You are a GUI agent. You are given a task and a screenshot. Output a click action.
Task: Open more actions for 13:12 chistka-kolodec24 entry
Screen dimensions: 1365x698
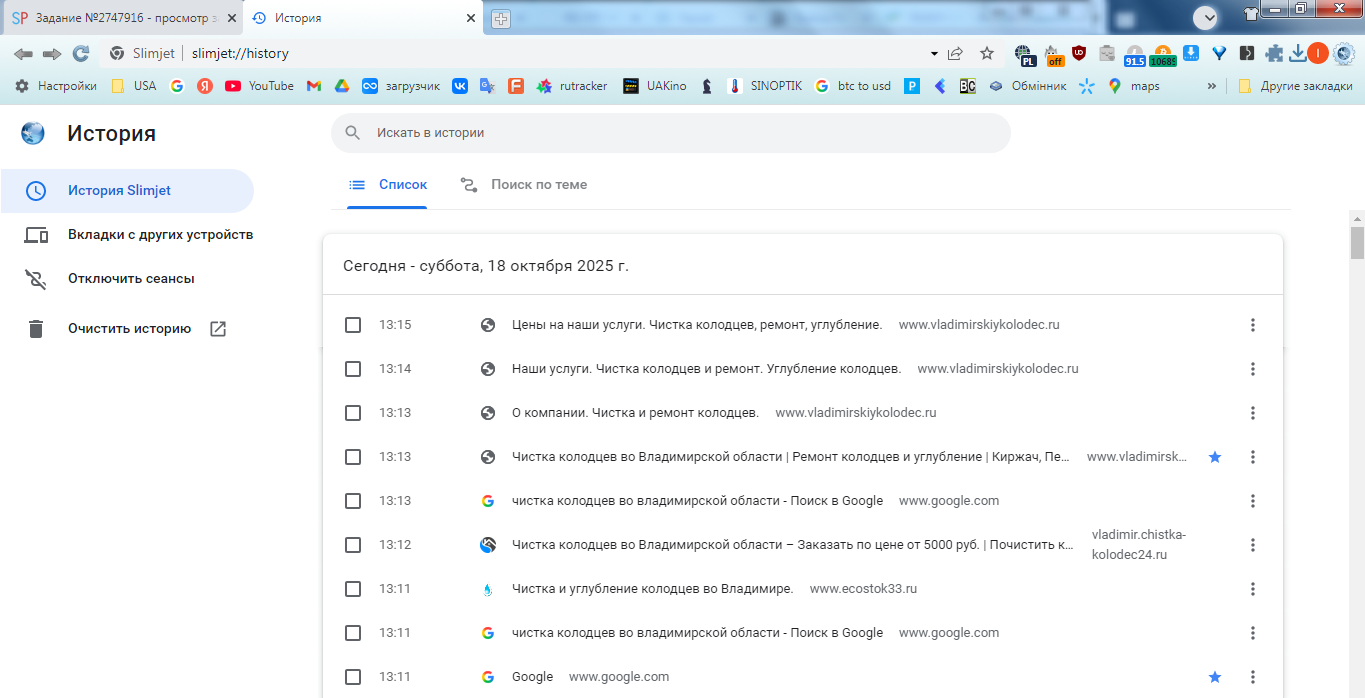(1252, 545)
